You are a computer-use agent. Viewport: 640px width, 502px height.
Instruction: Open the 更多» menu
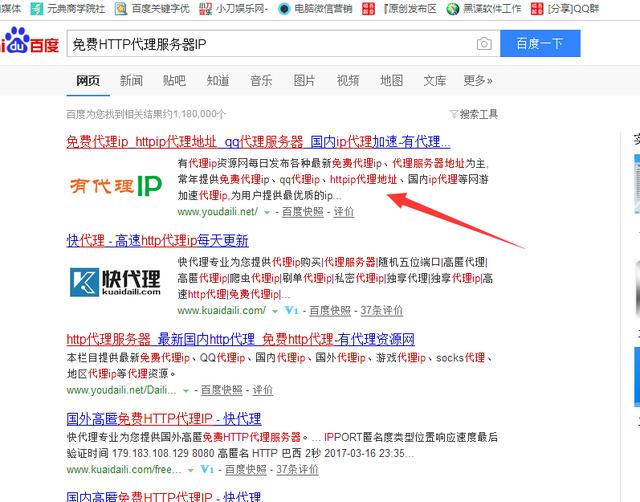[x=478, y=80]
